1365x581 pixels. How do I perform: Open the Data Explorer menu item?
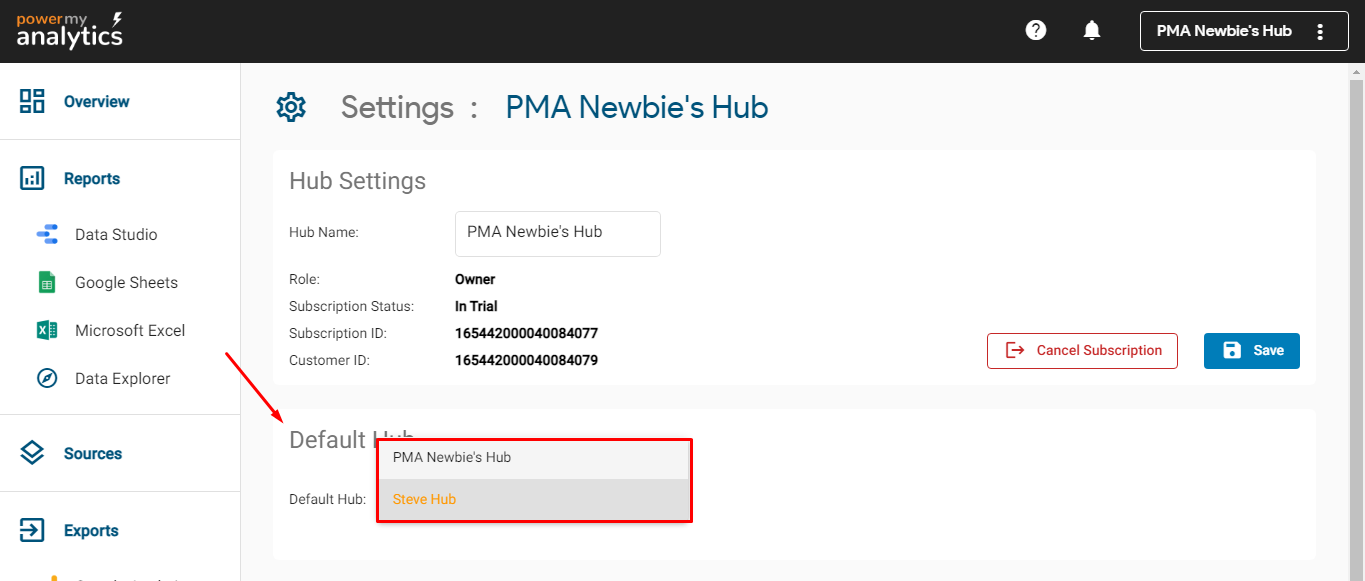click(x=122, y=379)
